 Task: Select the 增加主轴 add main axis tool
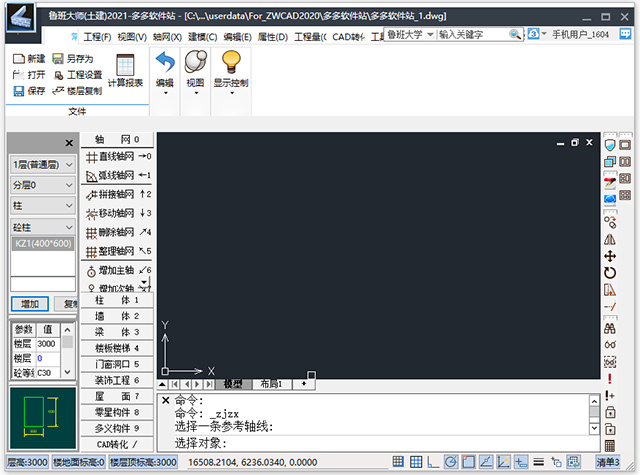(117, 270)
